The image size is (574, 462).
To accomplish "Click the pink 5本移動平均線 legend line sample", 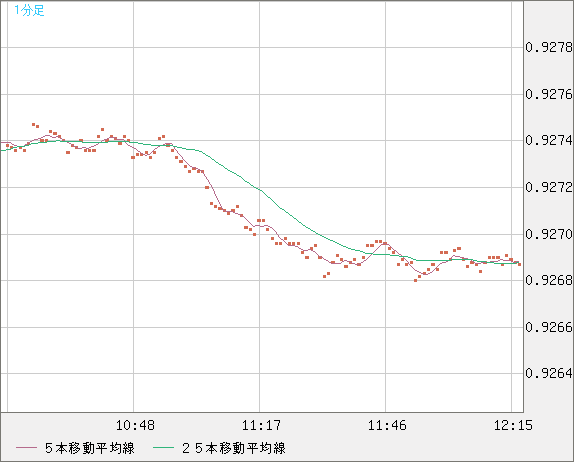I will (26, 448).
